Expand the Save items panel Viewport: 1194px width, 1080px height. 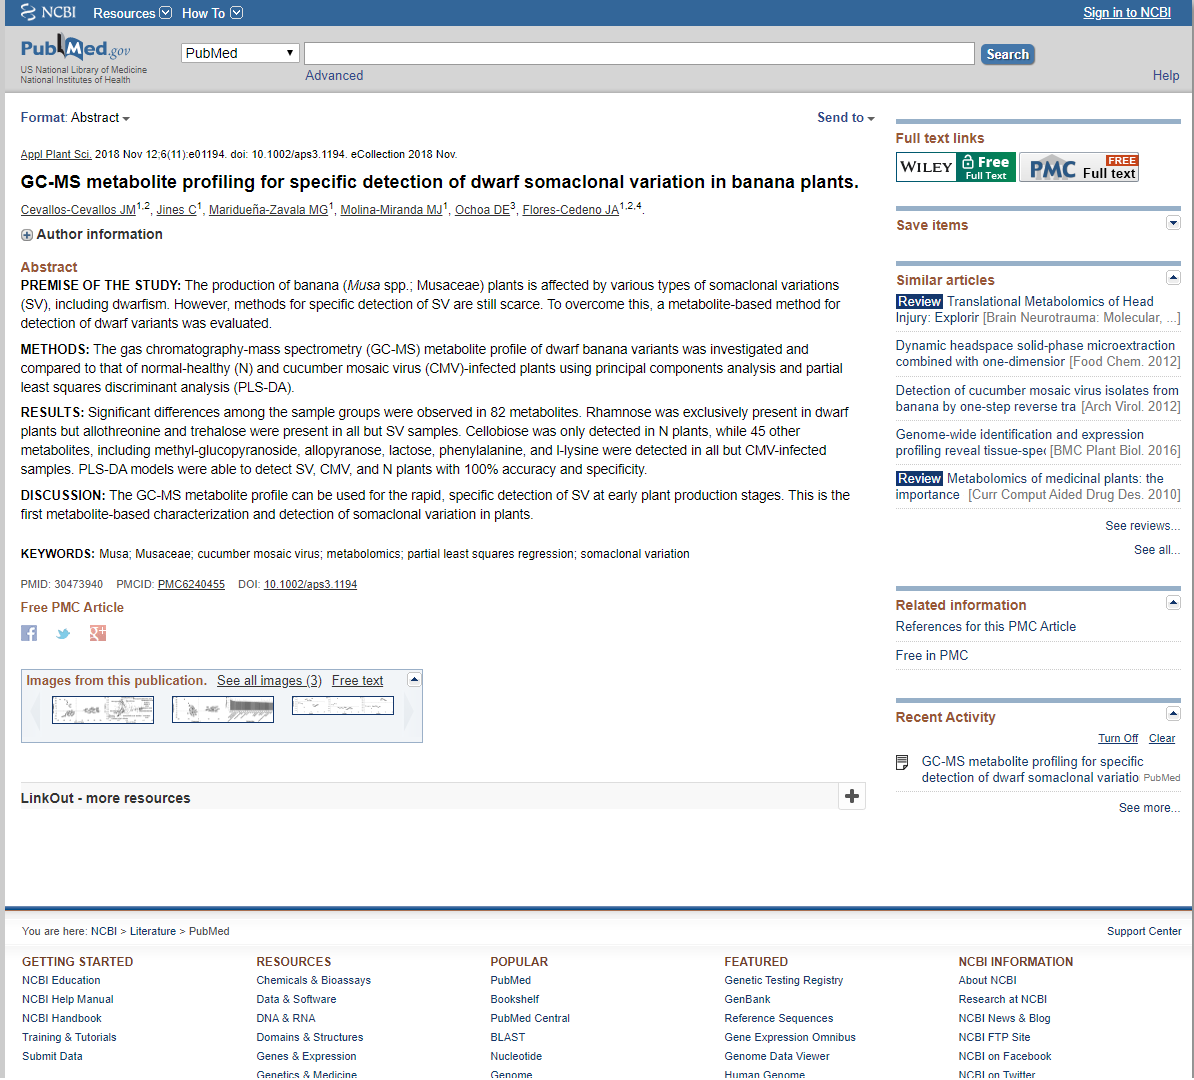click(1173, 223)
